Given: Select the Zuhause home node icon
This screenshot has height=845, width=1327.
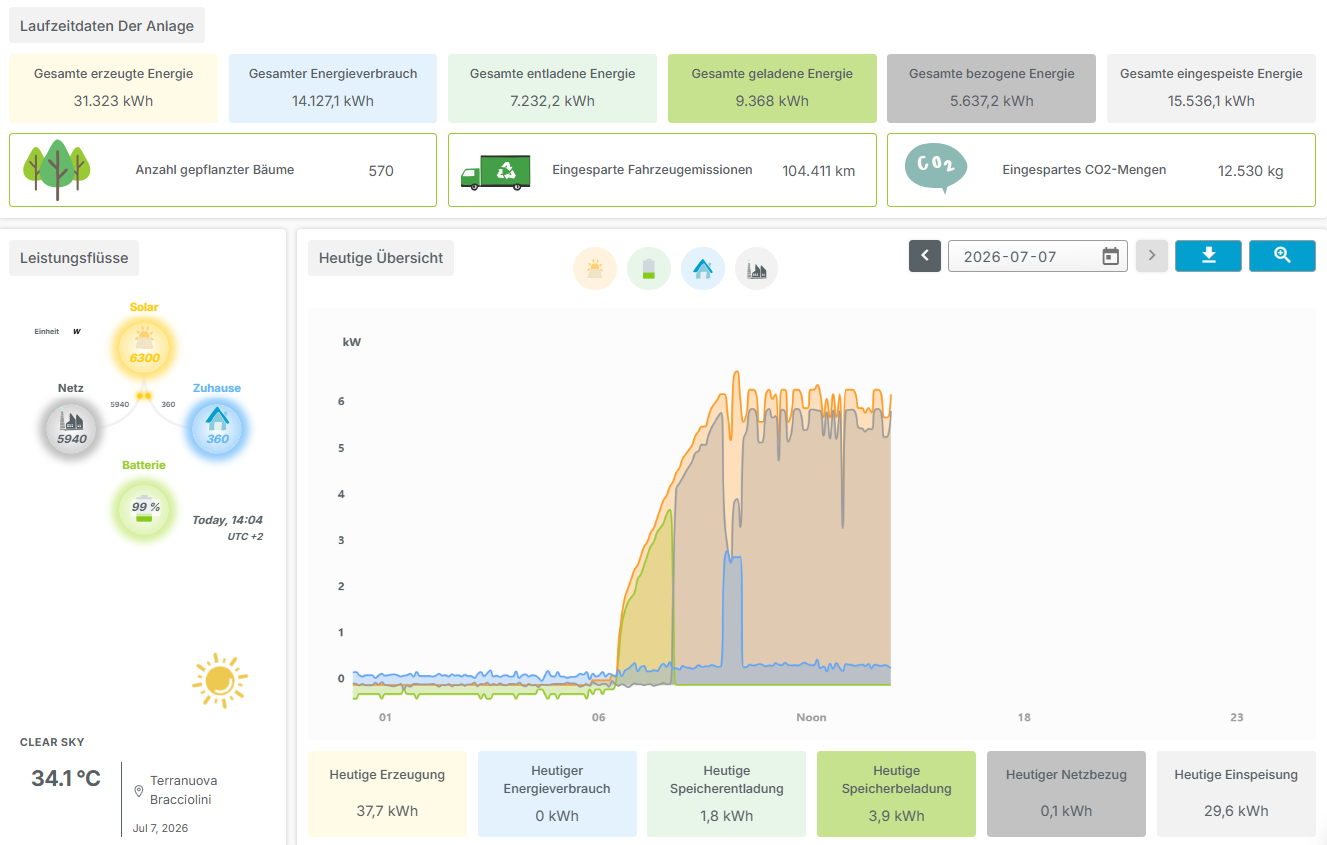Looking at the screenshot, I should click(217, 429).
